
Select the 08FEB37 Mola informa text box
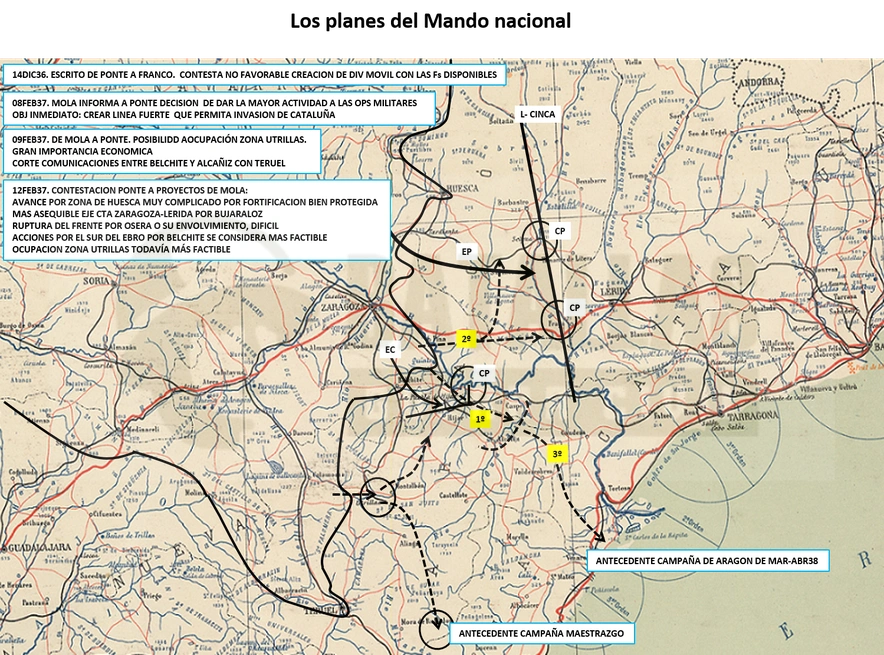(219, 109)
